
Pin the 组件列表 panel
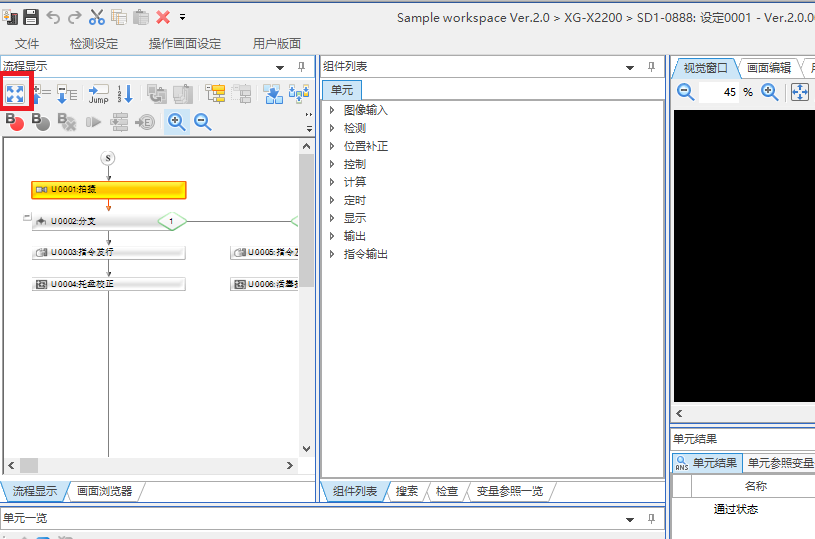click(651, 67)
